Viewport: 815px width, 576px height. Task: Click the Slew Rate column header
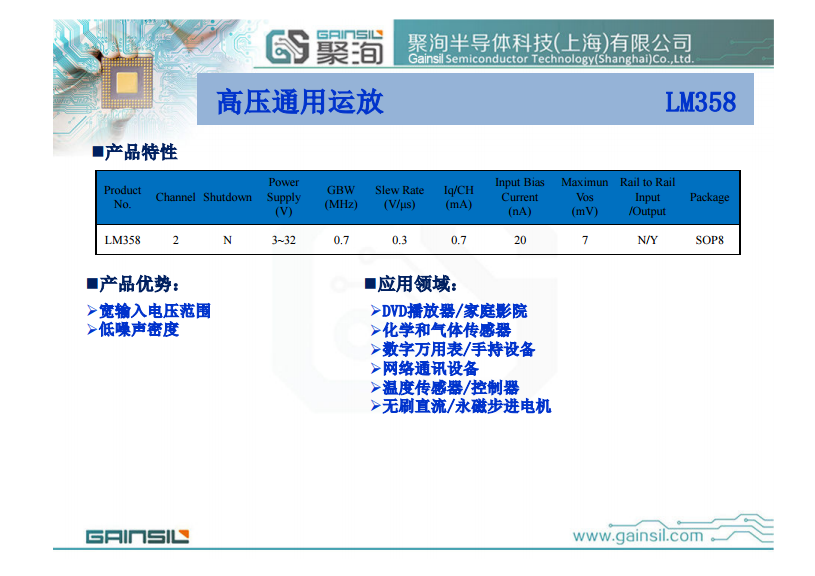click(x=399, y=197)
